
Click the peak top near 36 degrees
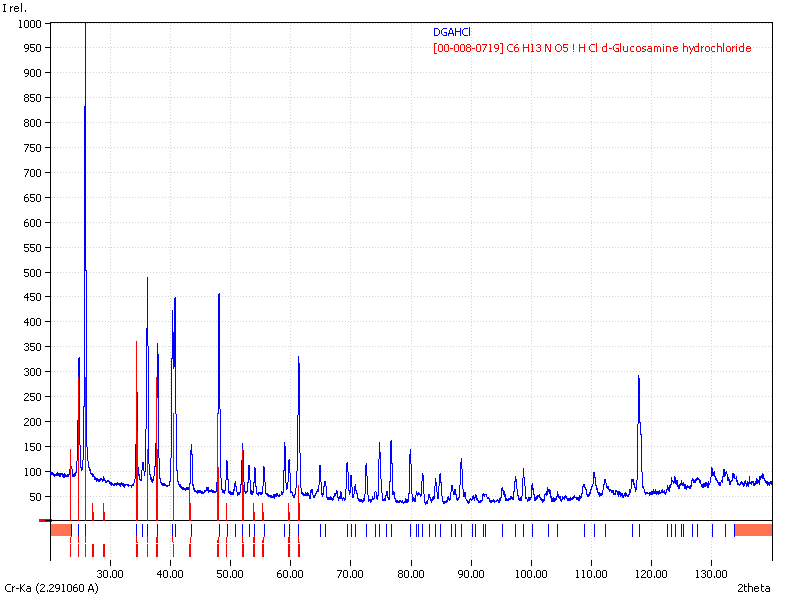(x=147, y=279)
